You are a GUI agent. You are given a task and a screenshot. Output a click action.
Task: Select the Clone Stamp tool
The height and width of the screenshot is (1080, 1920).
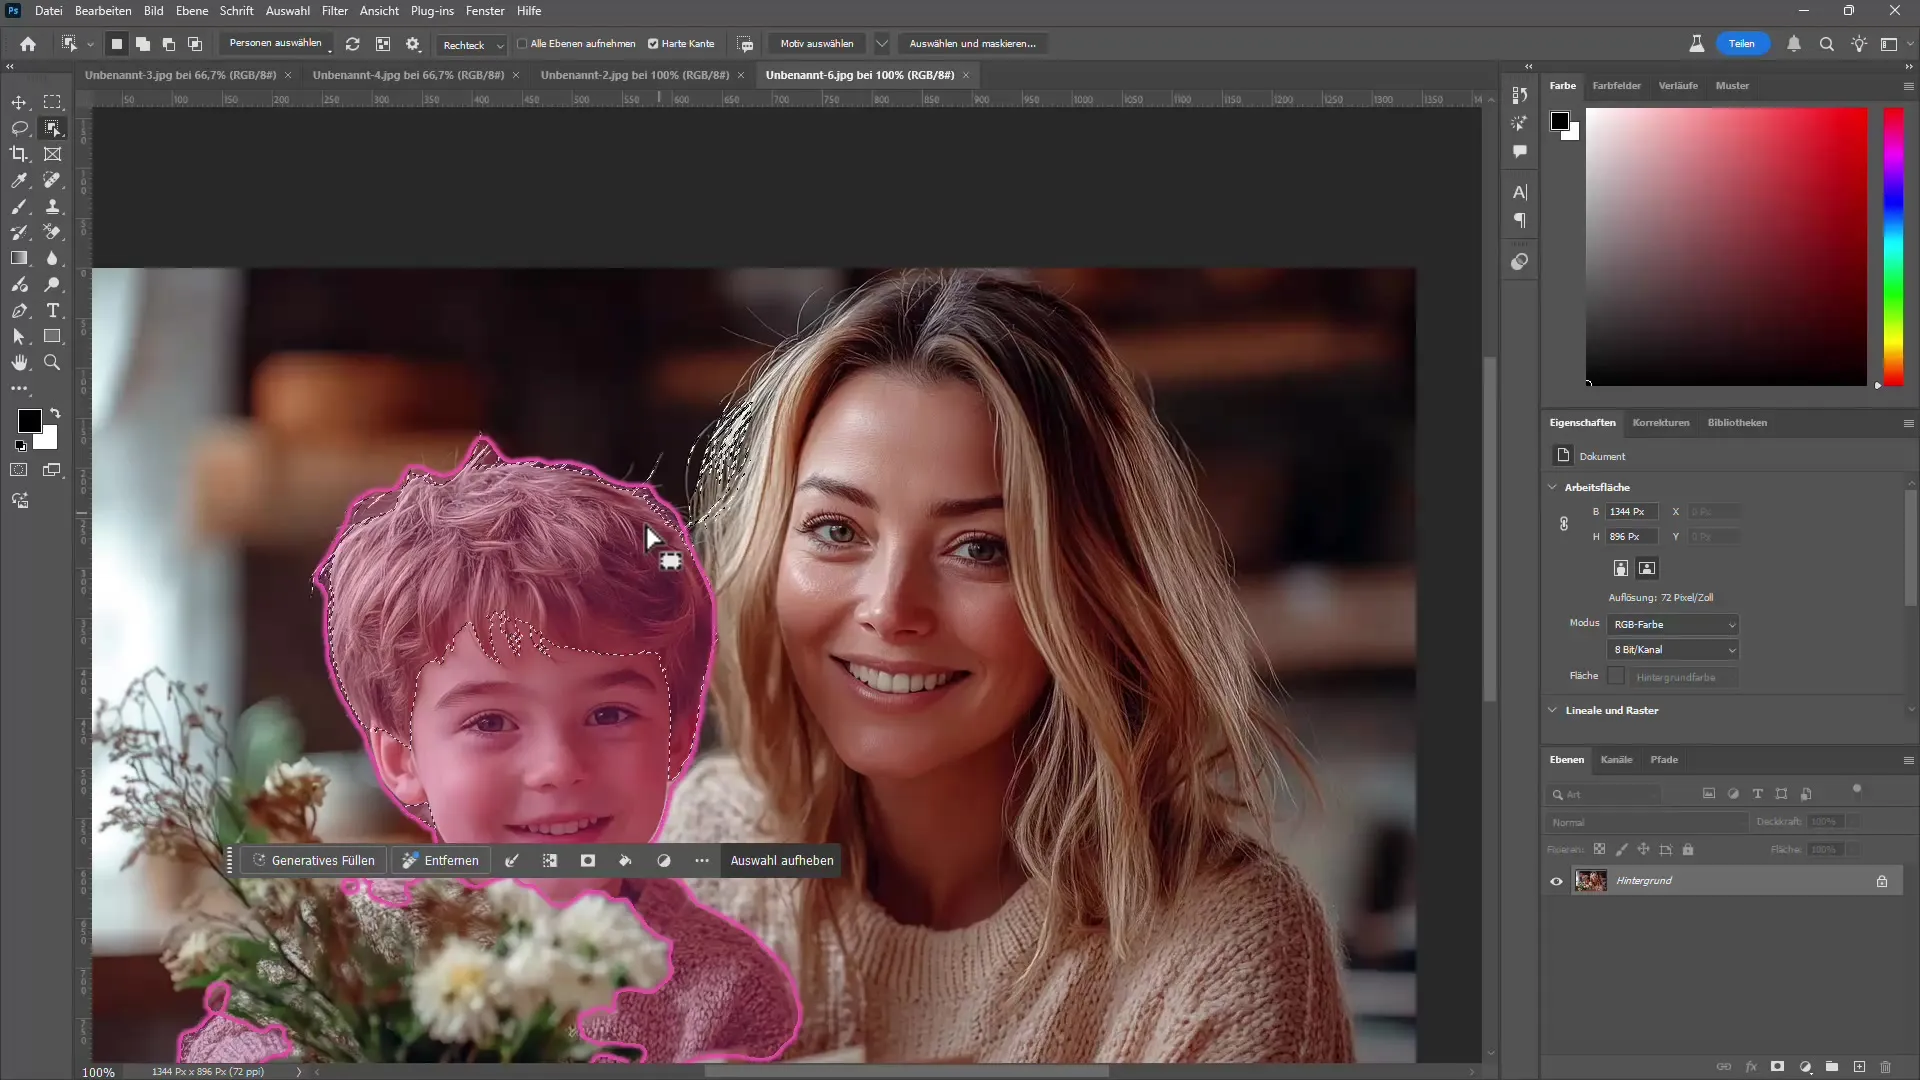click(x=52, y=206)
